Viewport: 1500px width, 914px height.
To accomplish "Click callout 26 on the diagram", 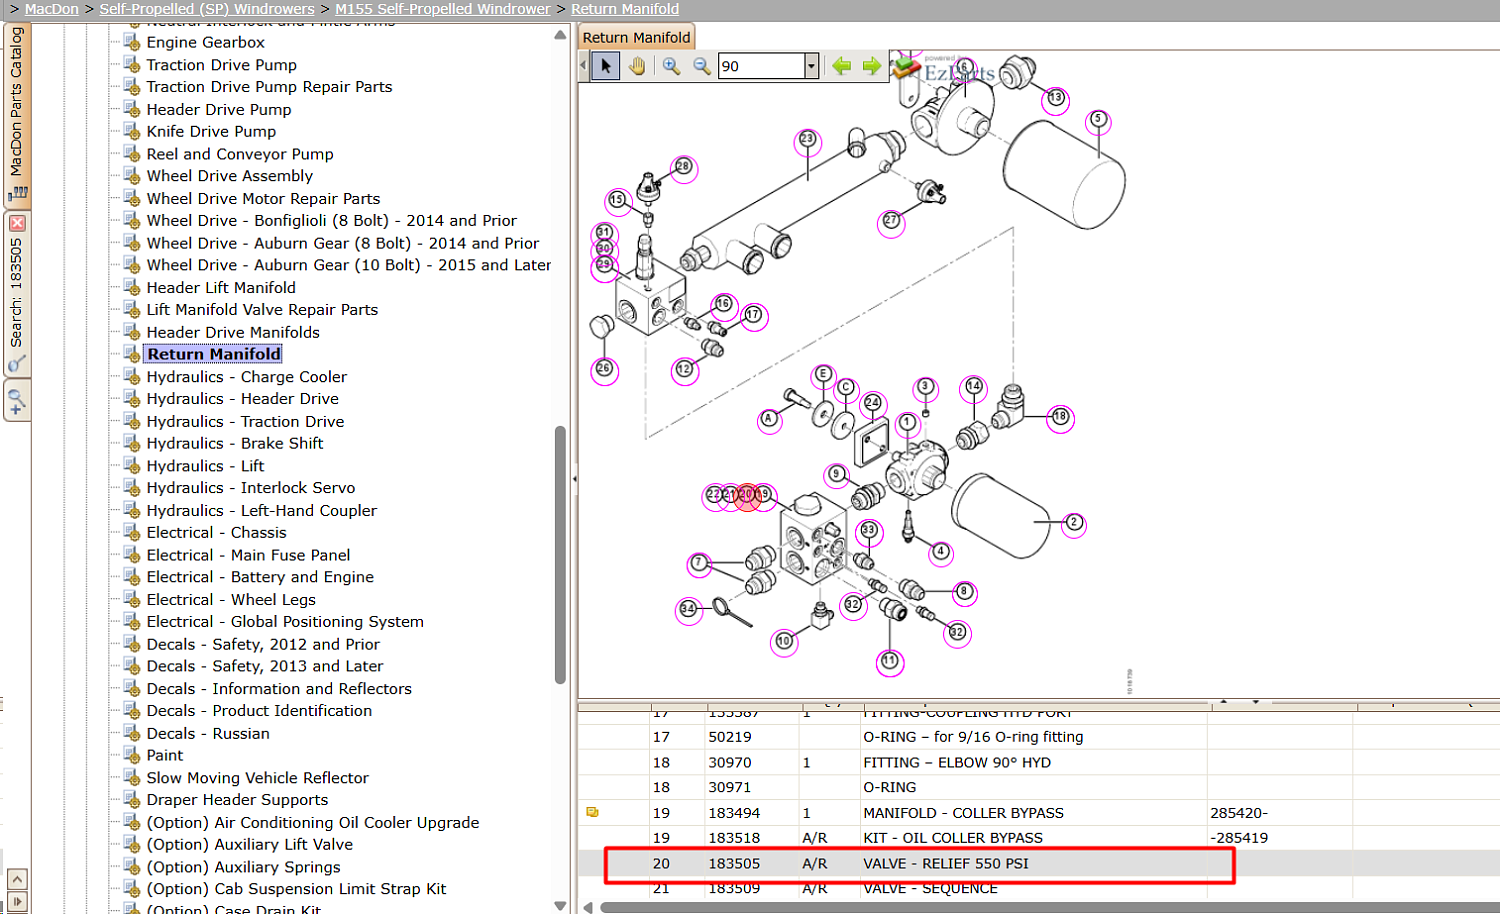I will point(604,369).
